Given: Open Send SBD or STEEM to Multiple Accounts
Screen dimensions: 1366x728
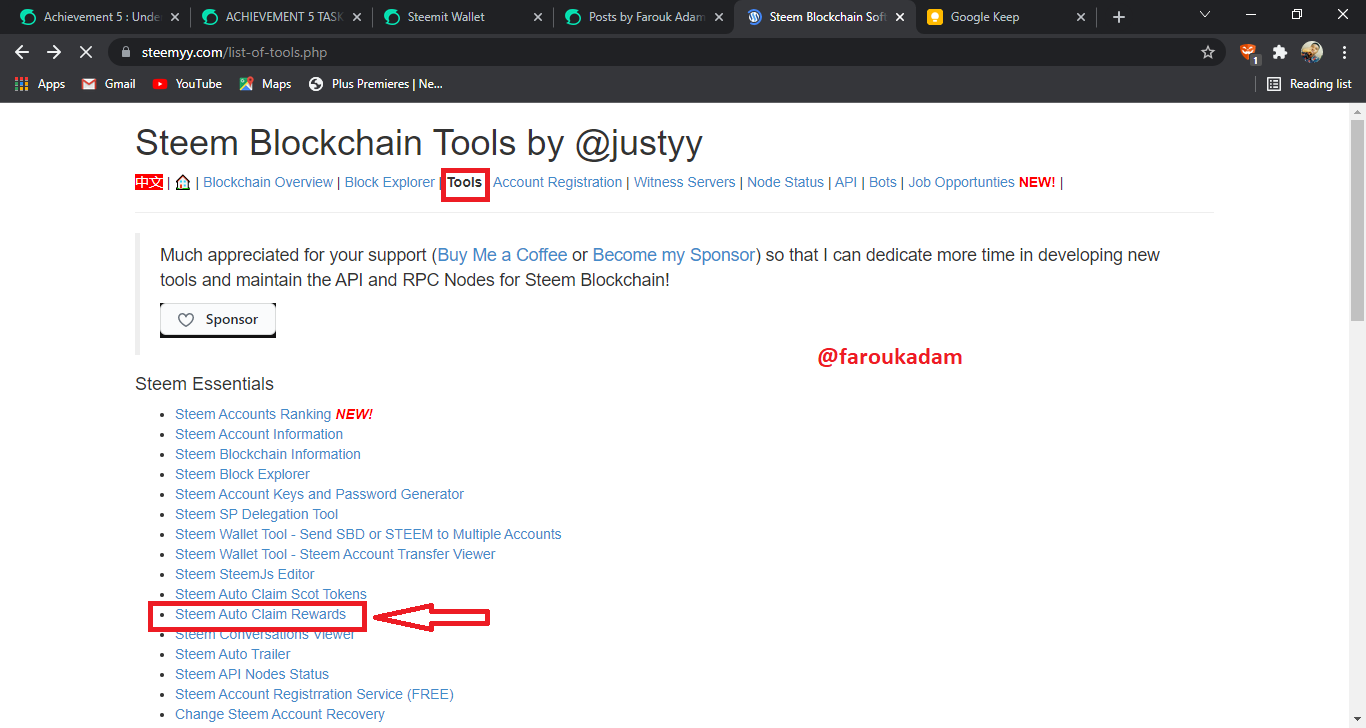Looking at the screenshot, I should pyautogui.click(x=368, y=534).
